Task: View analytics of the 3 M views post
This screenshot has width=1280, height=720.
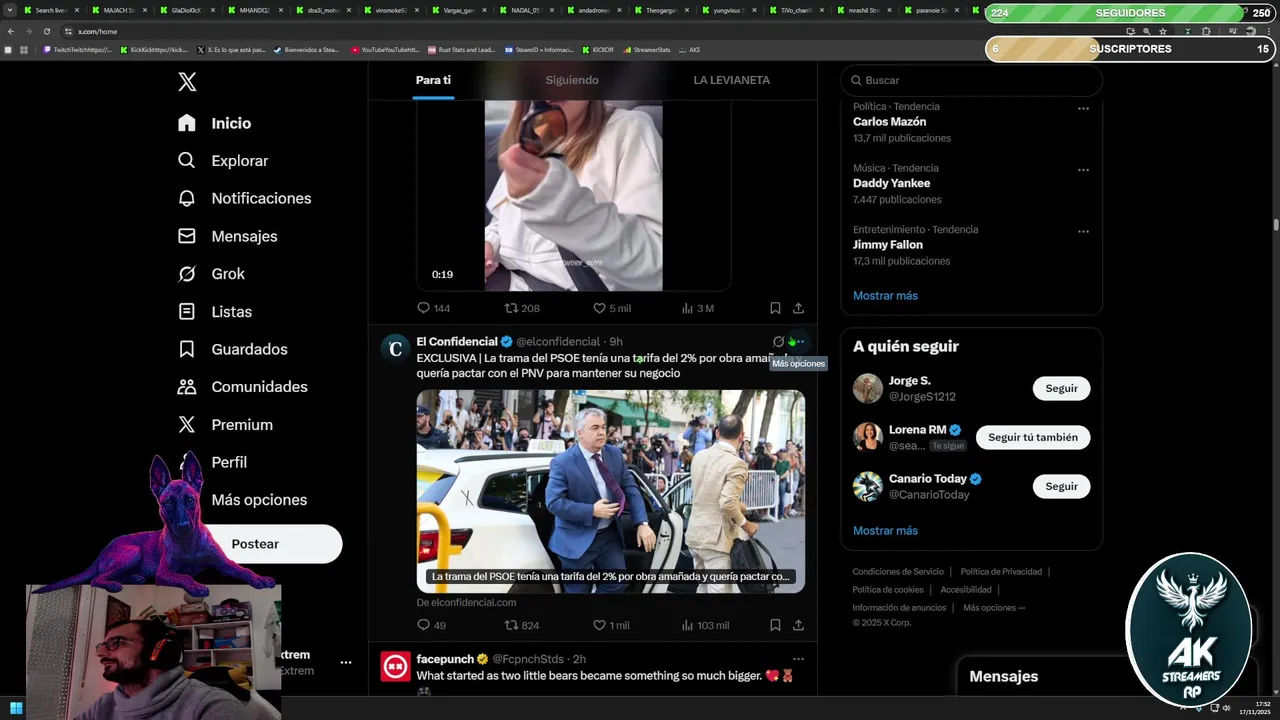Action: (697, 308)
